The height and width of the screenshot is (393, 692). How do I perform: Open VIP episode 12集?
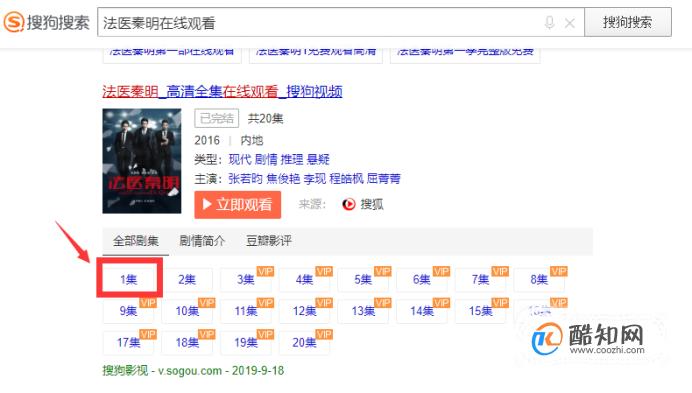pos(305,311)
